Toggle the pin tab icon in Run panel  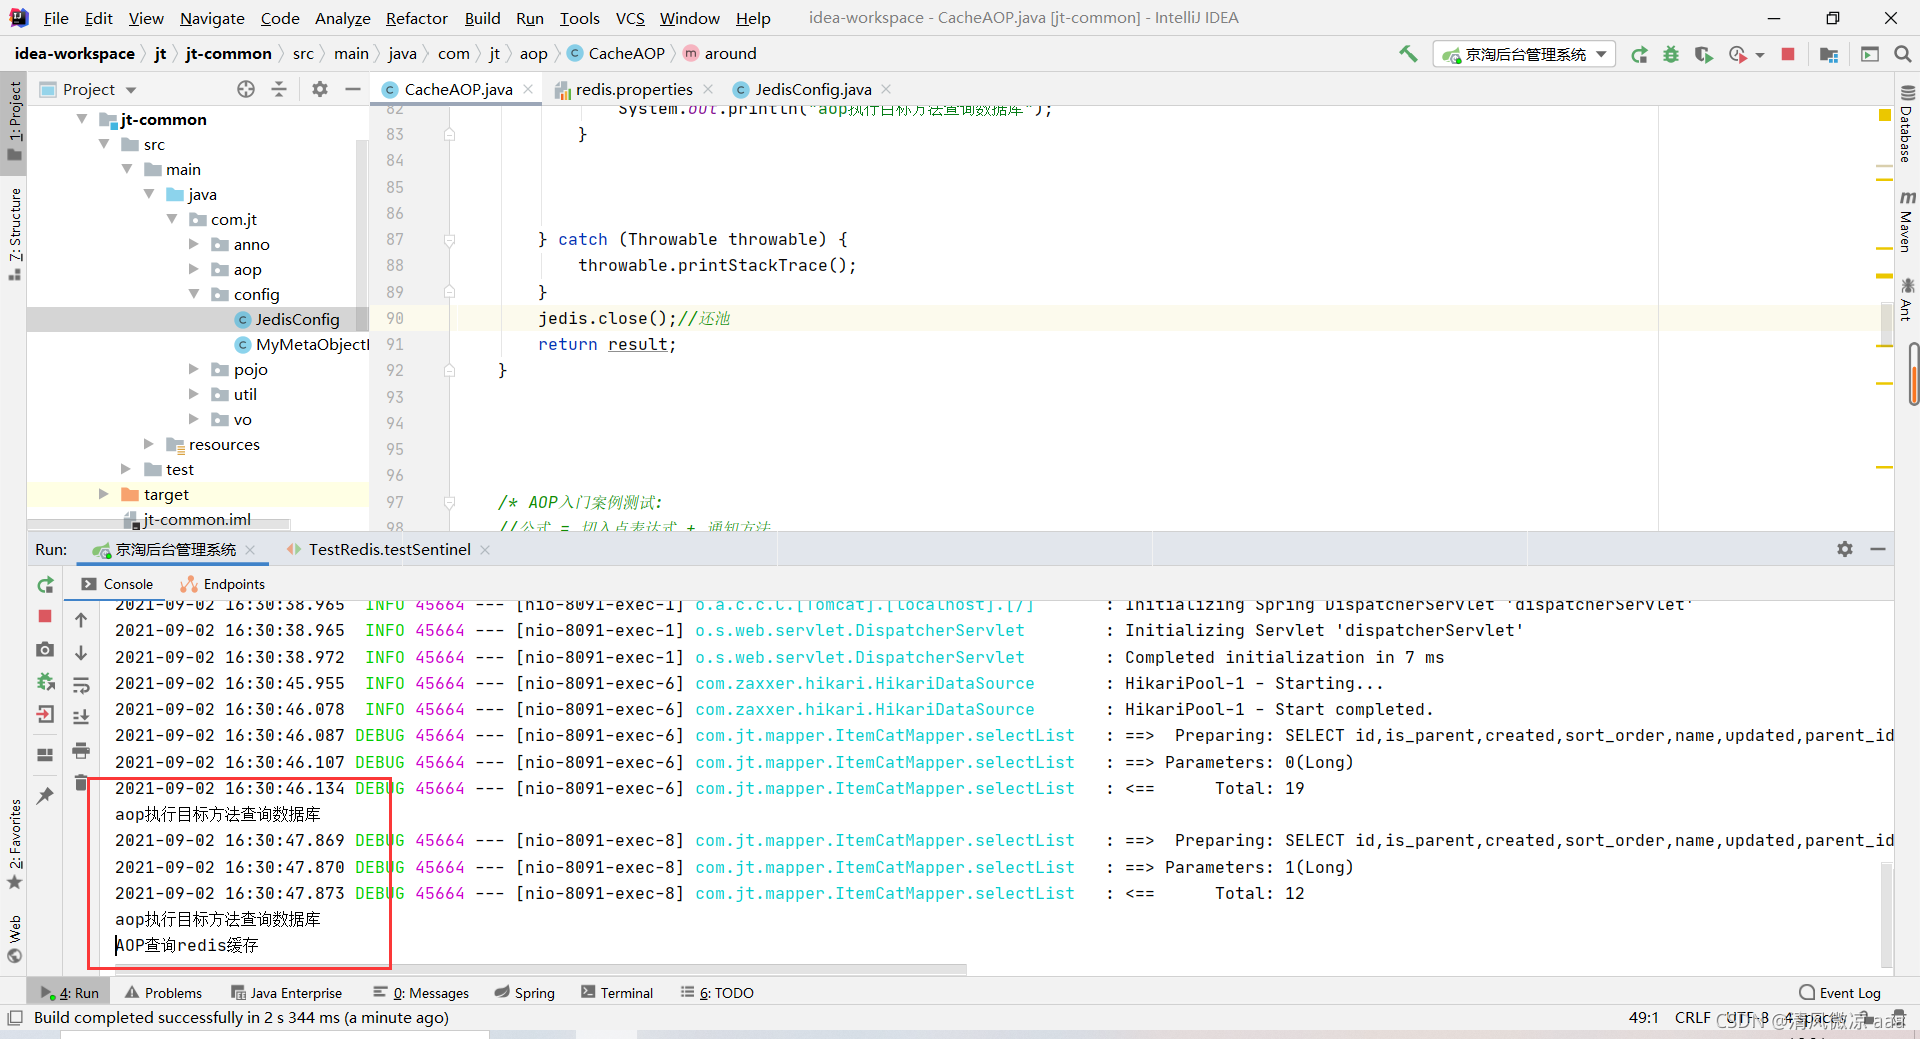coord(45,795)
